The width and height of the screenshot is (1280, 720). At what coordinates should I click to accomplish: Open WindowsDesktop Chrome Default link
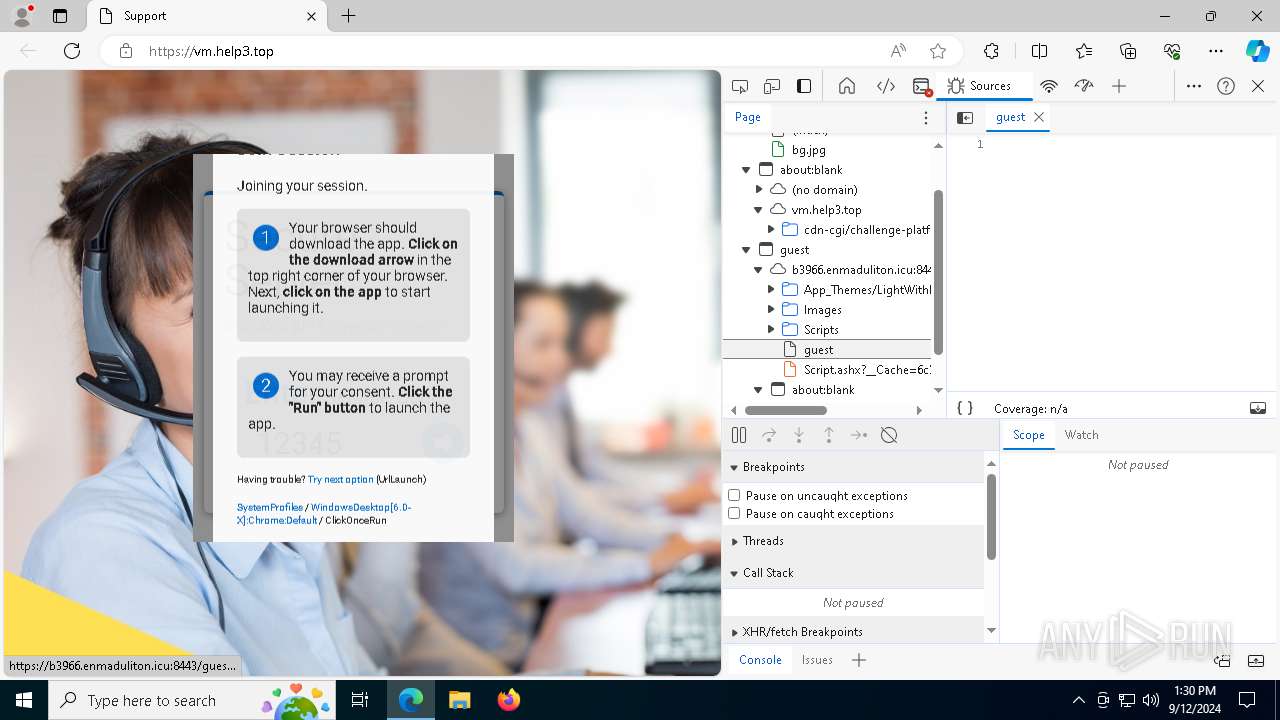tap(324, 514)
